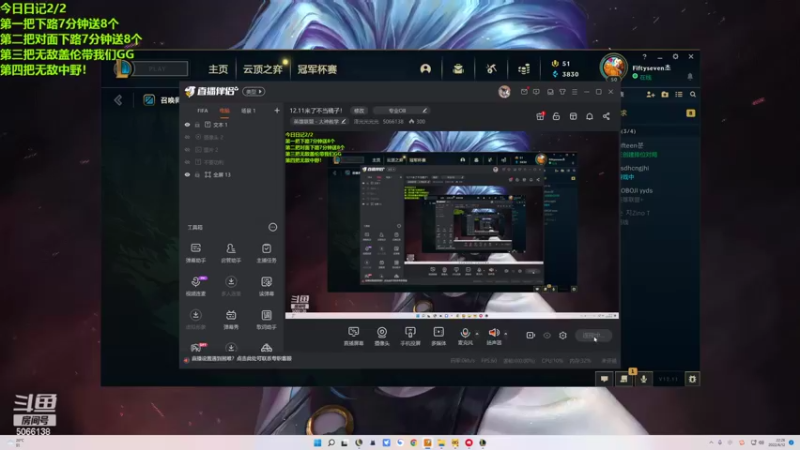The image size is (800, 450).
Task: Toggle preview eye icon in bottom control bar
Action: 547,335
